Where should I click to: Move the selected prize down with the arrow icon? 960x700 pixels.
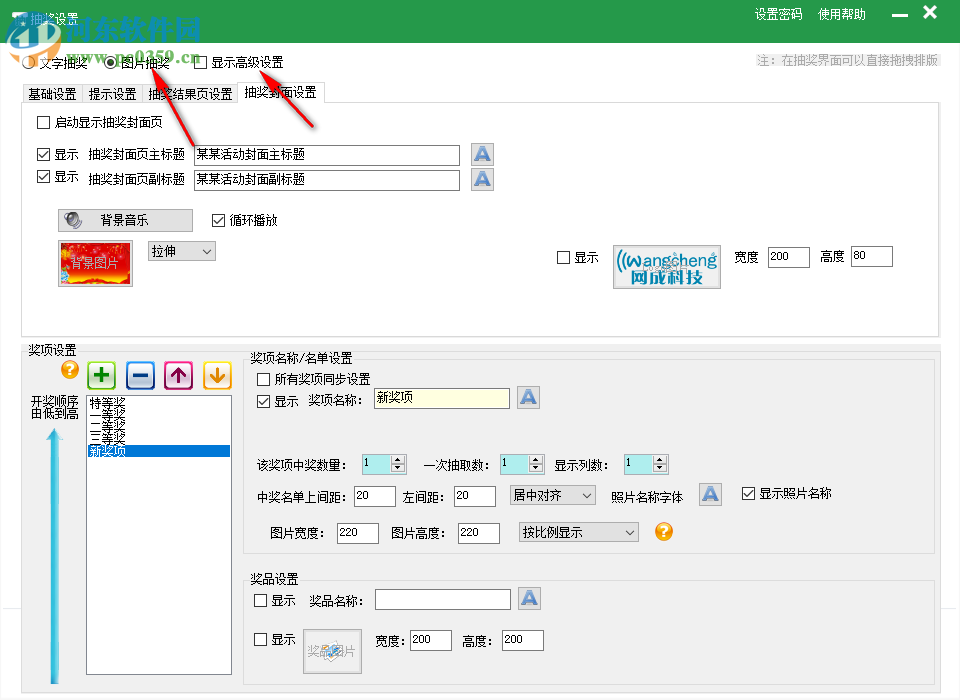click(x=217, y=375)
